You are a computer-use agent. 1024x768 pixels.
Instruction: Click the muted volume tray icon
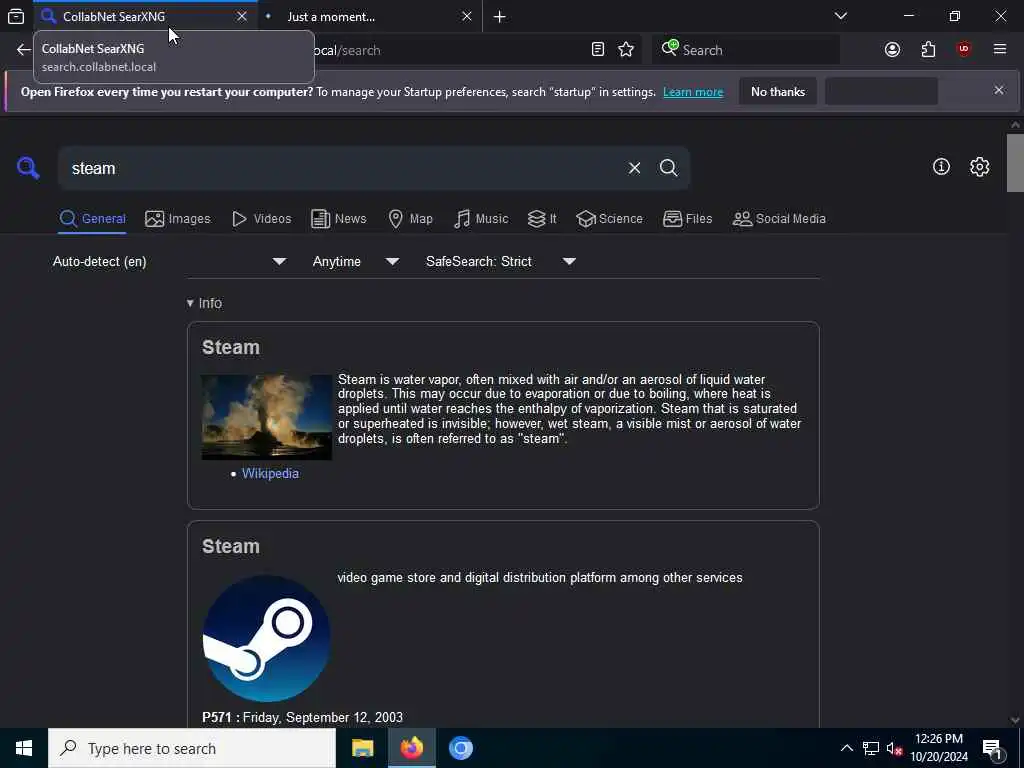(894, 748)
